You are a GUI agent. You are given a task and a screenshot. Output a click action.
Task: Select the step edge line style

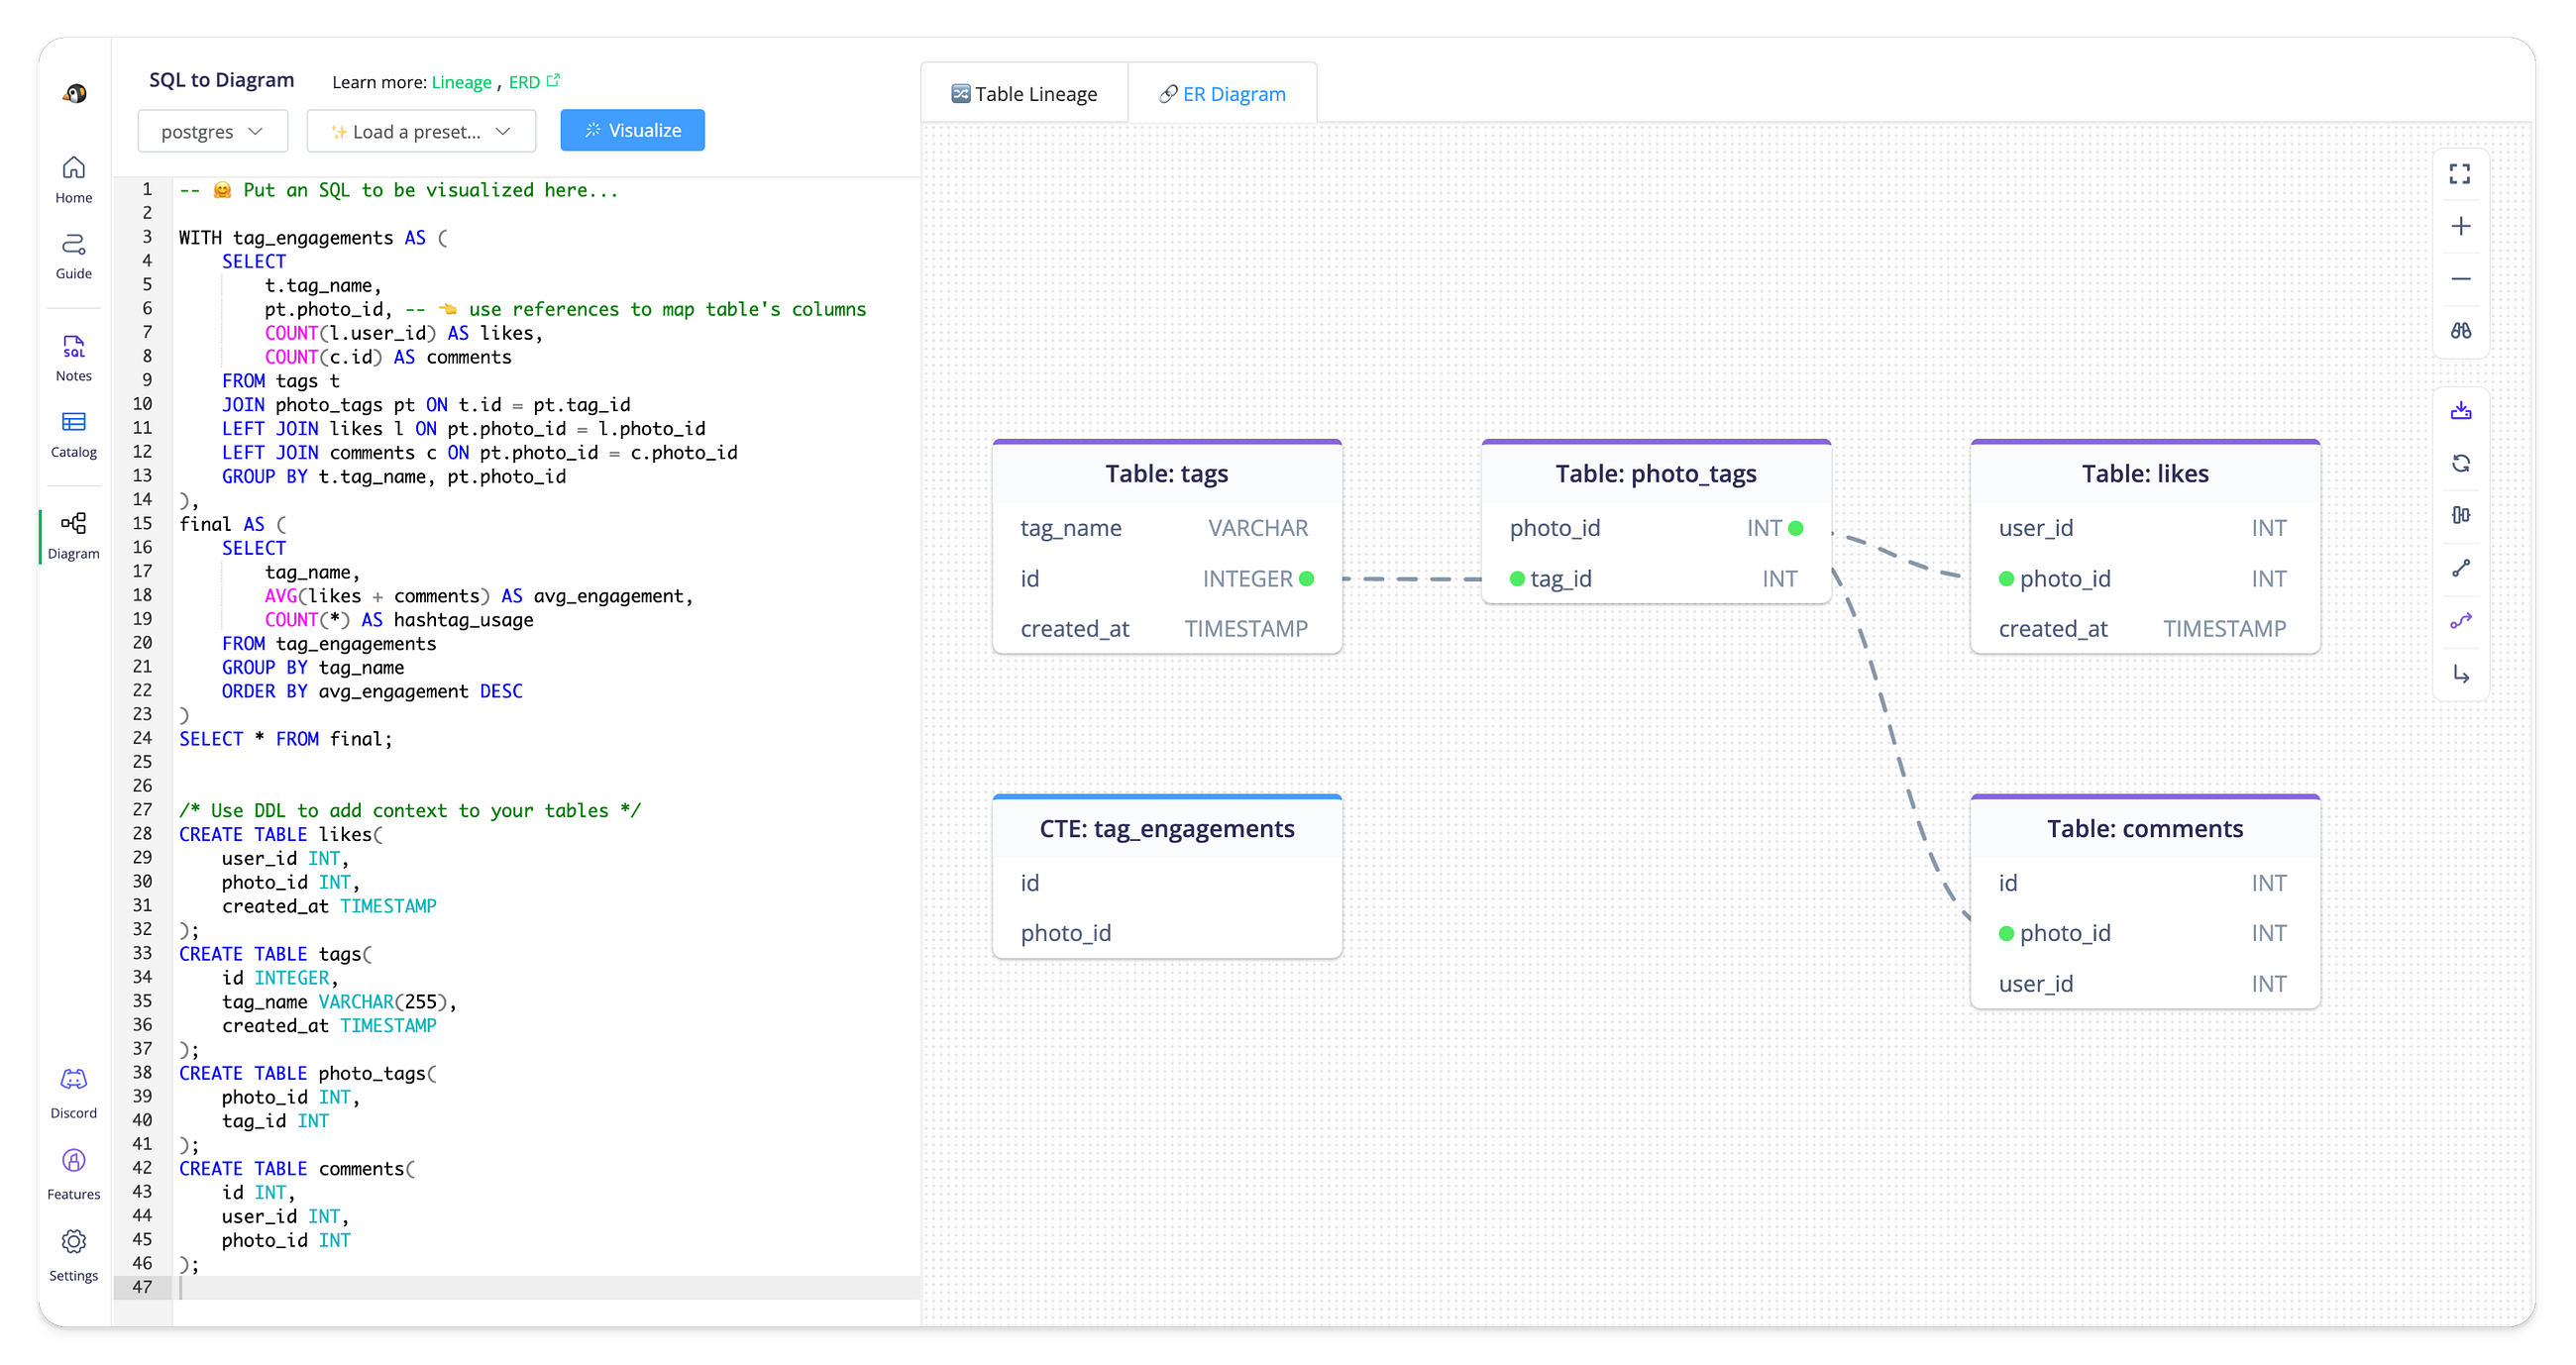(x=2460, y=674)
